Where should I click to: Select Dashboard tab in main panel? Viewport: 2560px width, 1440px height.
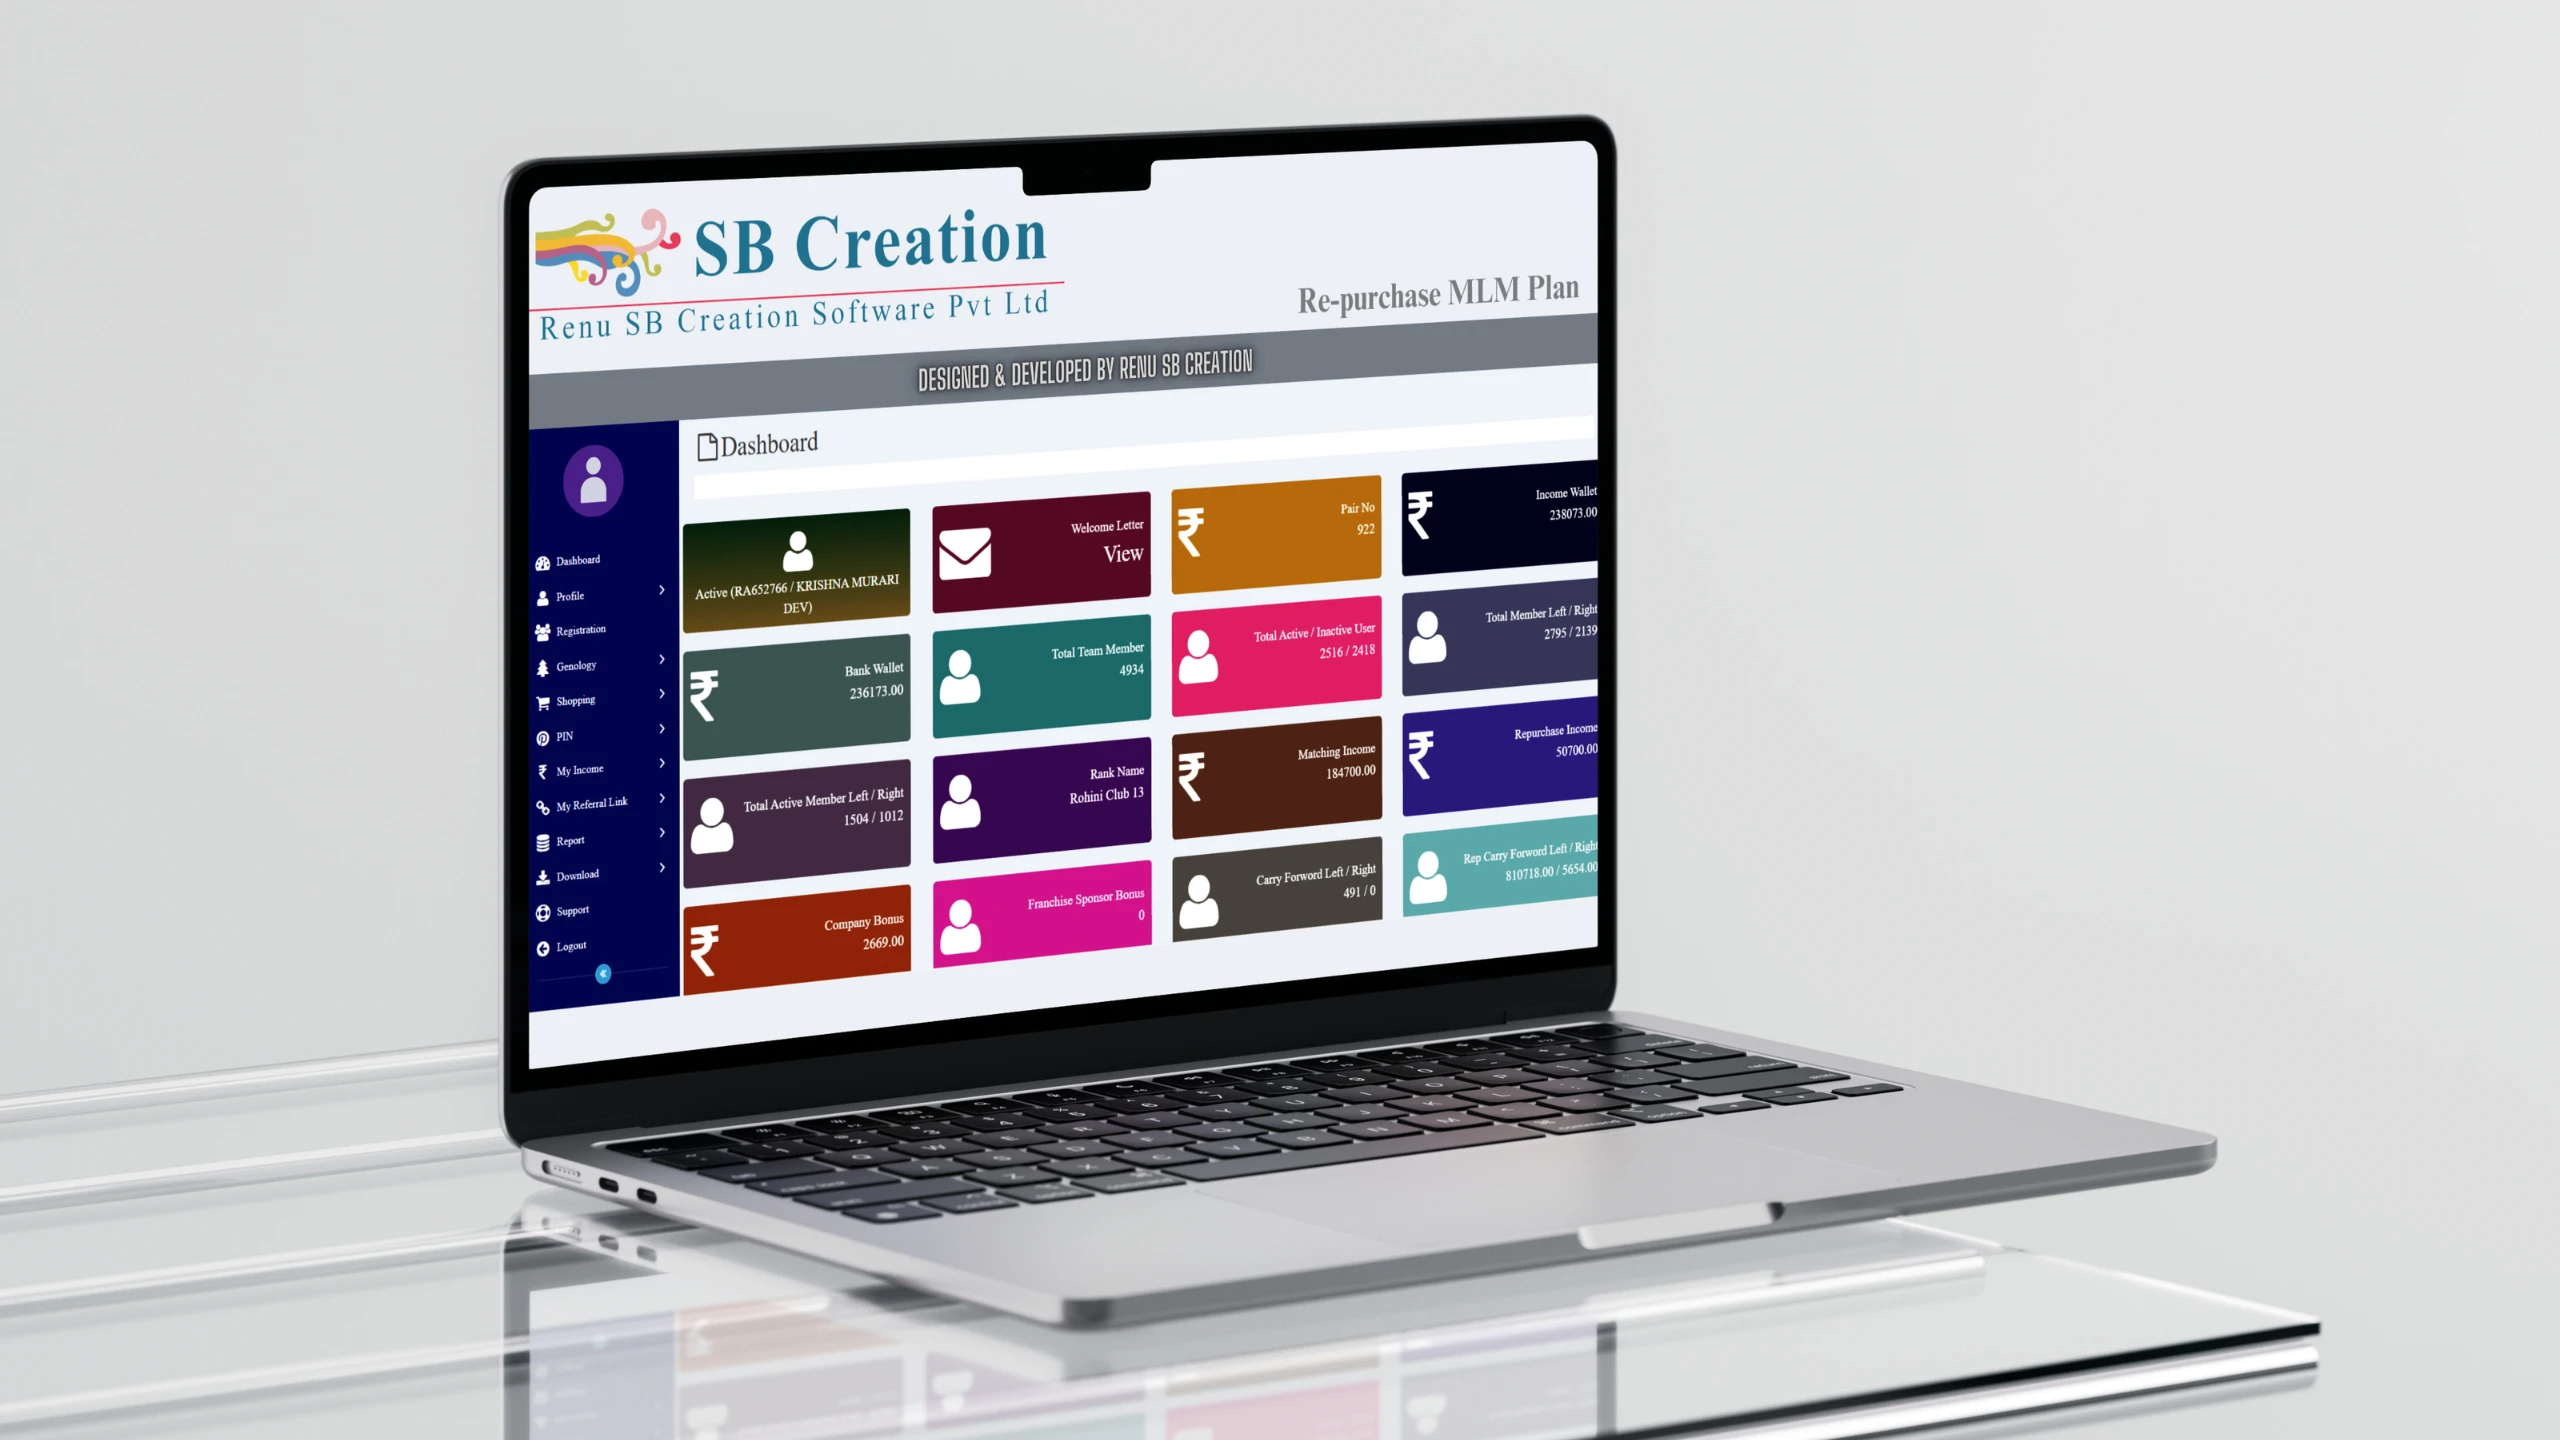(x=765, y=443)
